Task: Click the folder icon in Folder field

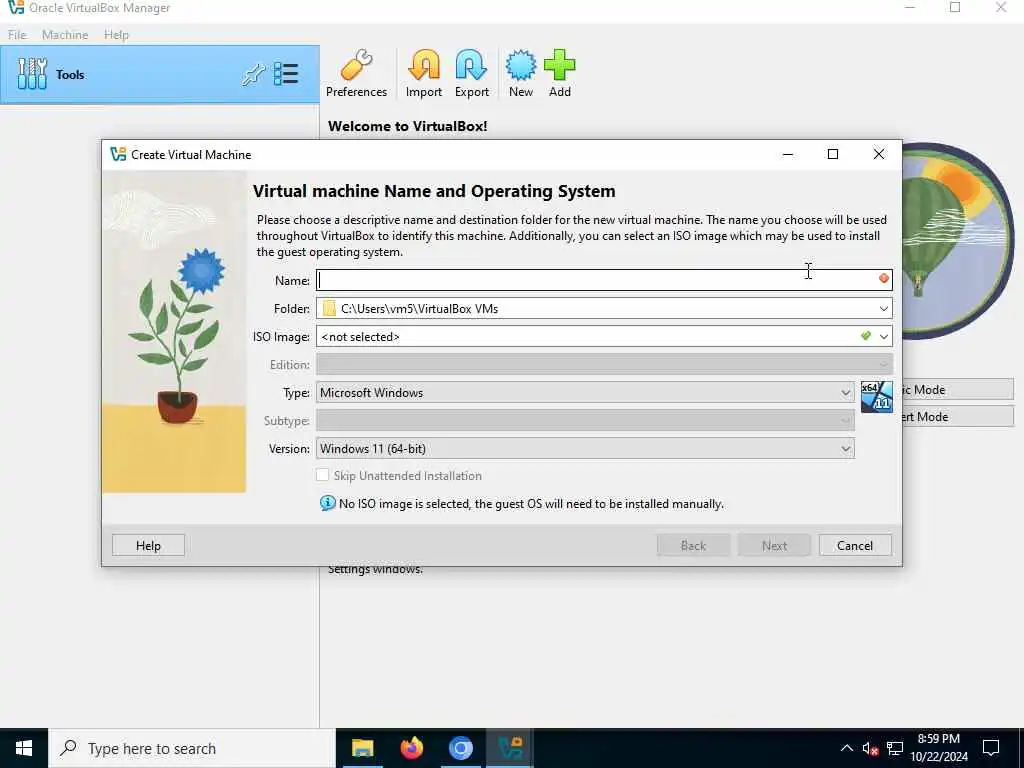Action: pyautogui.click(x=329, y=308)
